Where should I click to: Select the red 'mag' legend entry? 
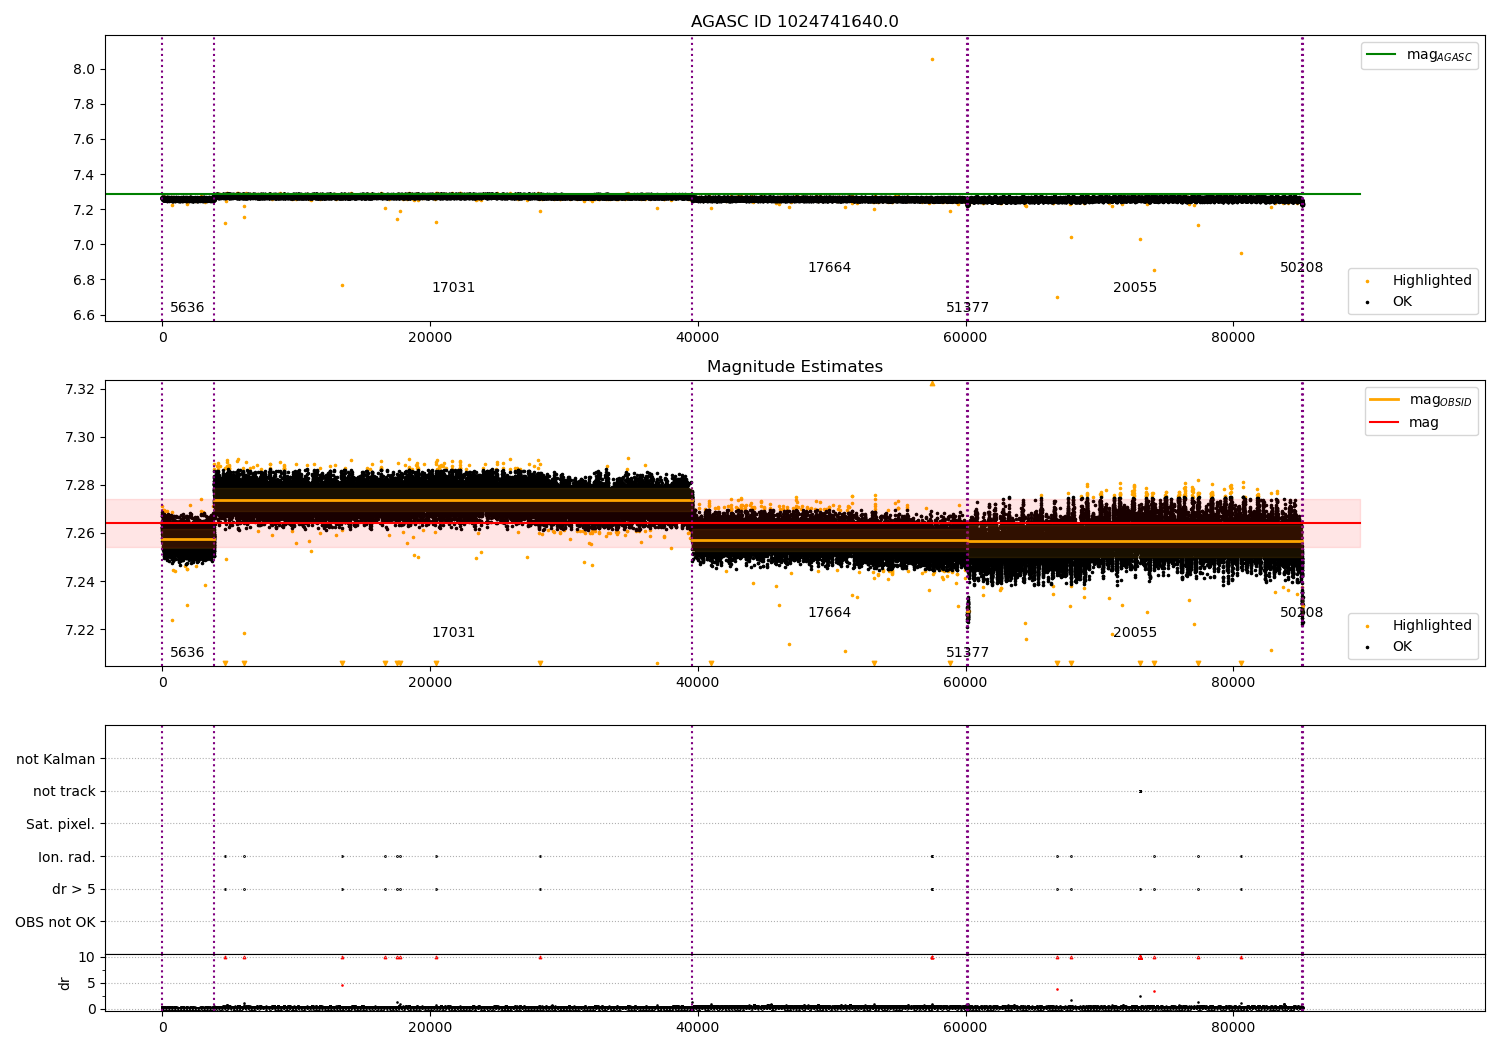1404,423
